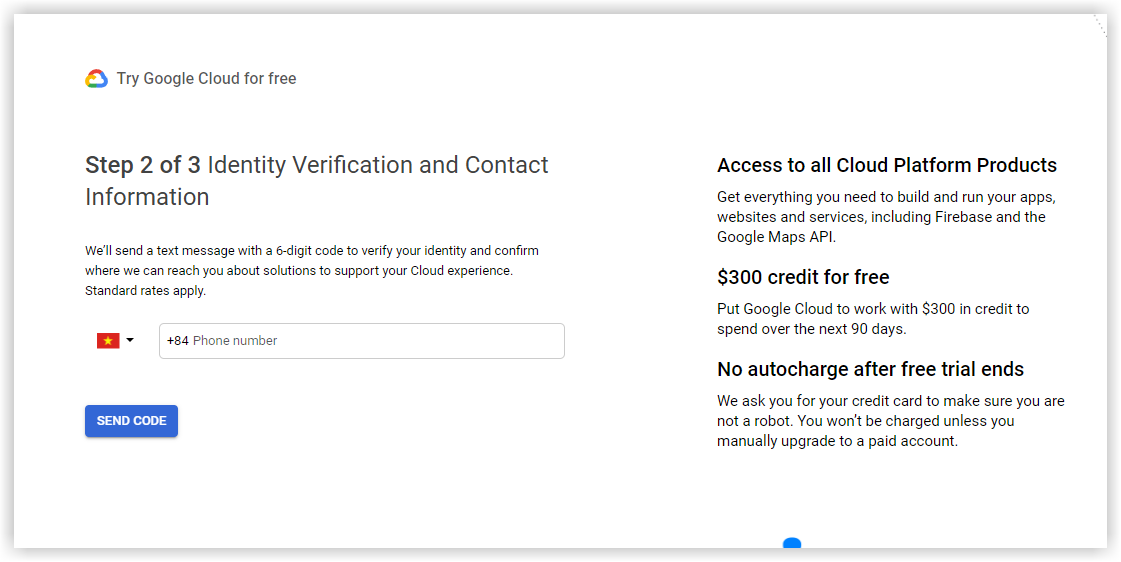
Task: Click the 'Step 2 of 3' heading text
Action: coord(143,165)
